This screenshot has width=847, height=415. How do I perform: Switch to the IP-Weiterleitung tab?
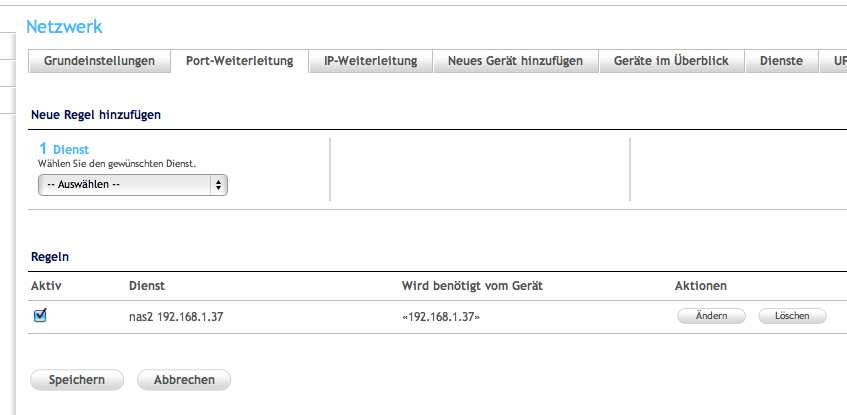point(370,61)
